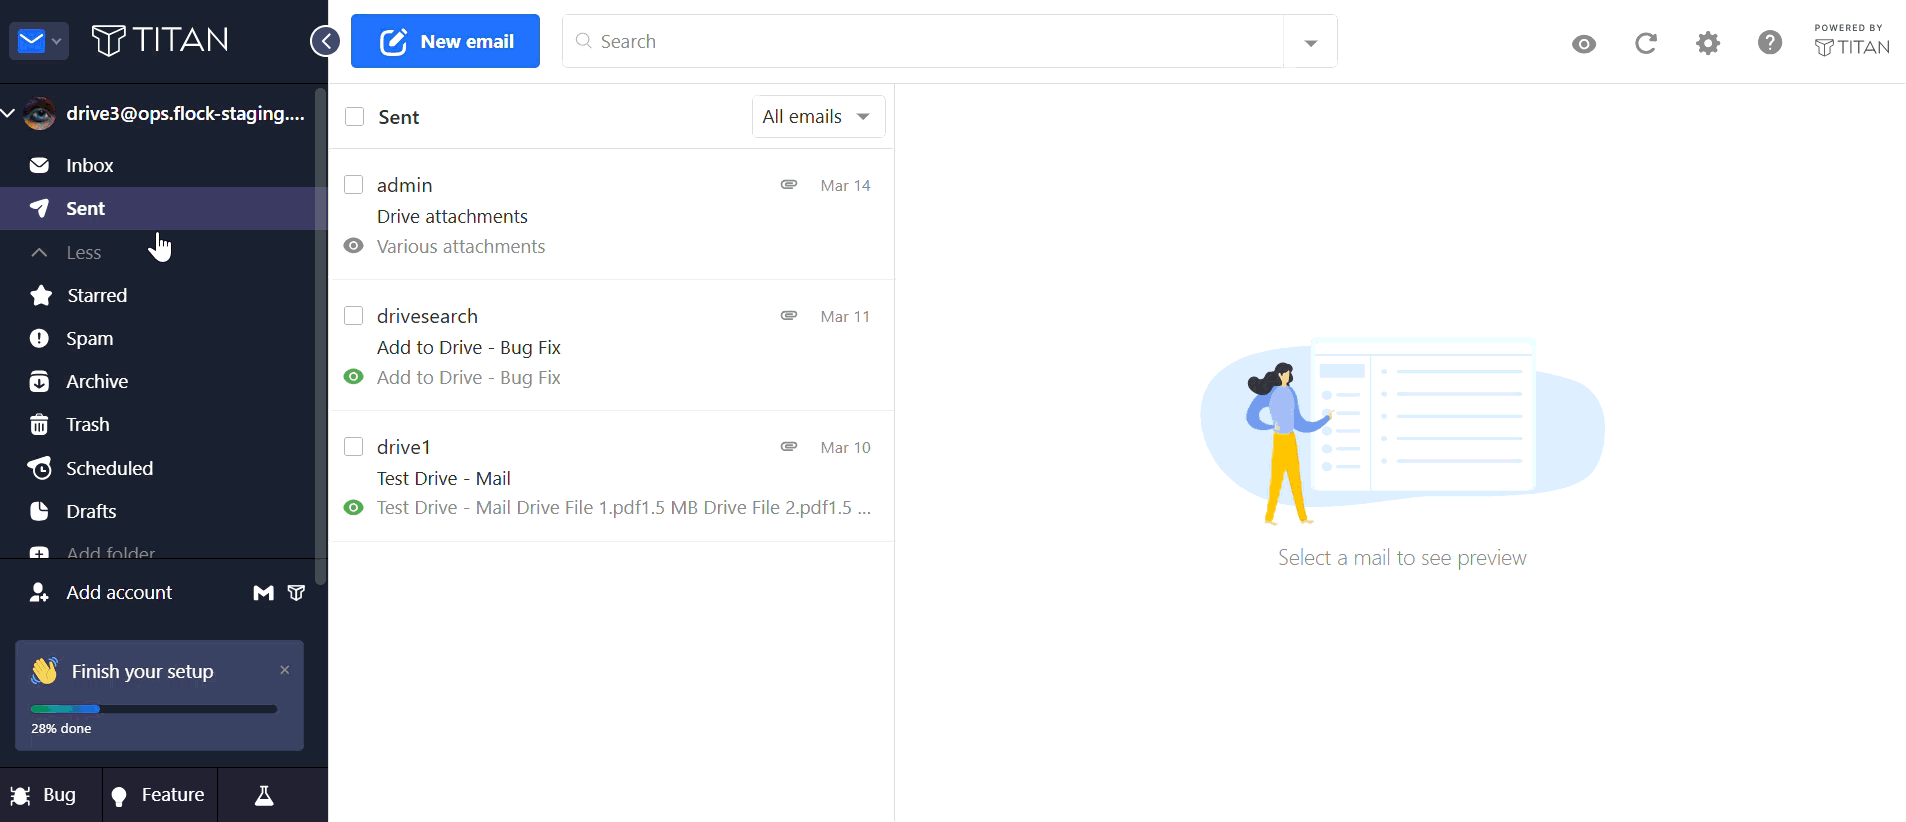Collapse the drive3 account expander
Screen dimensions: 1906x822
point(8,113)
